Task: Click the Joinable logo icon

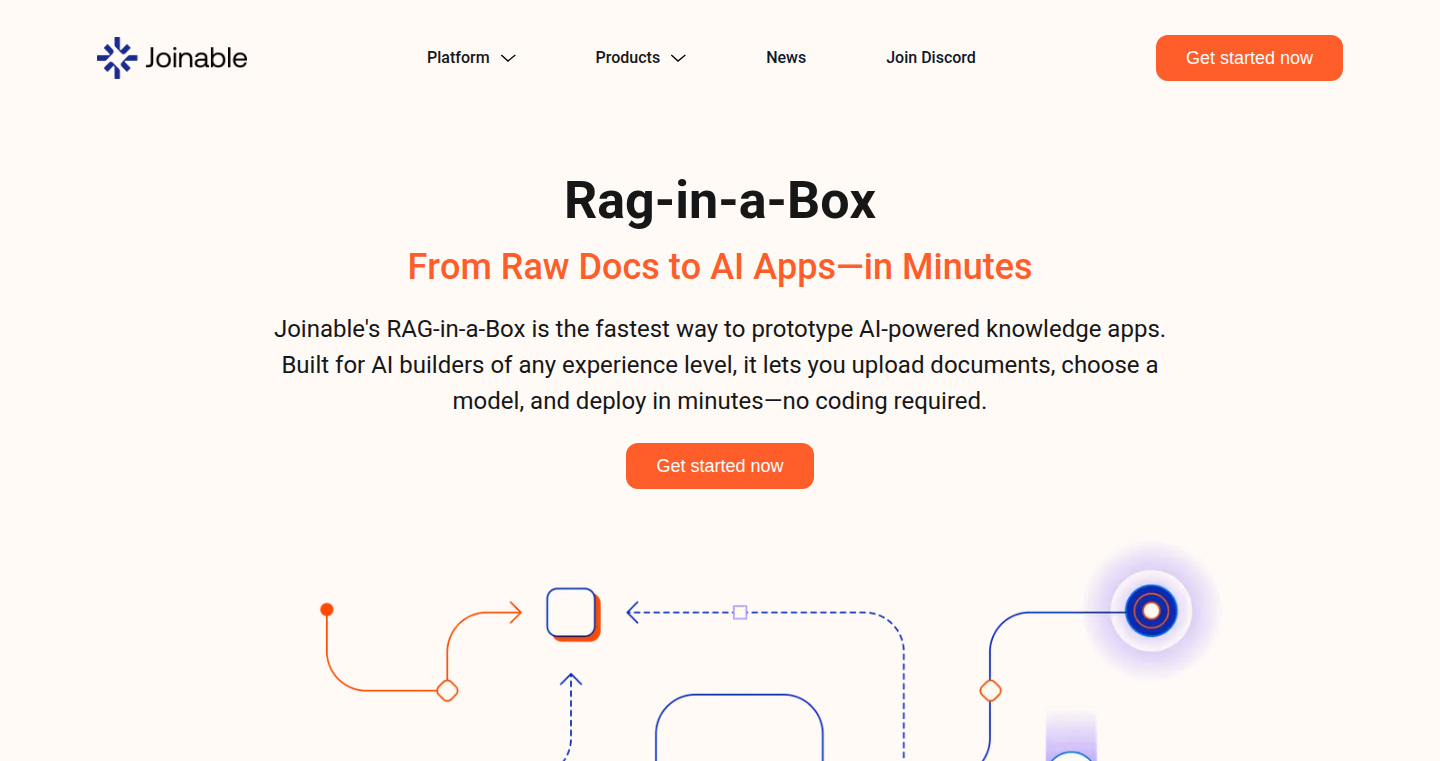Action: click(x=117, y=58)
